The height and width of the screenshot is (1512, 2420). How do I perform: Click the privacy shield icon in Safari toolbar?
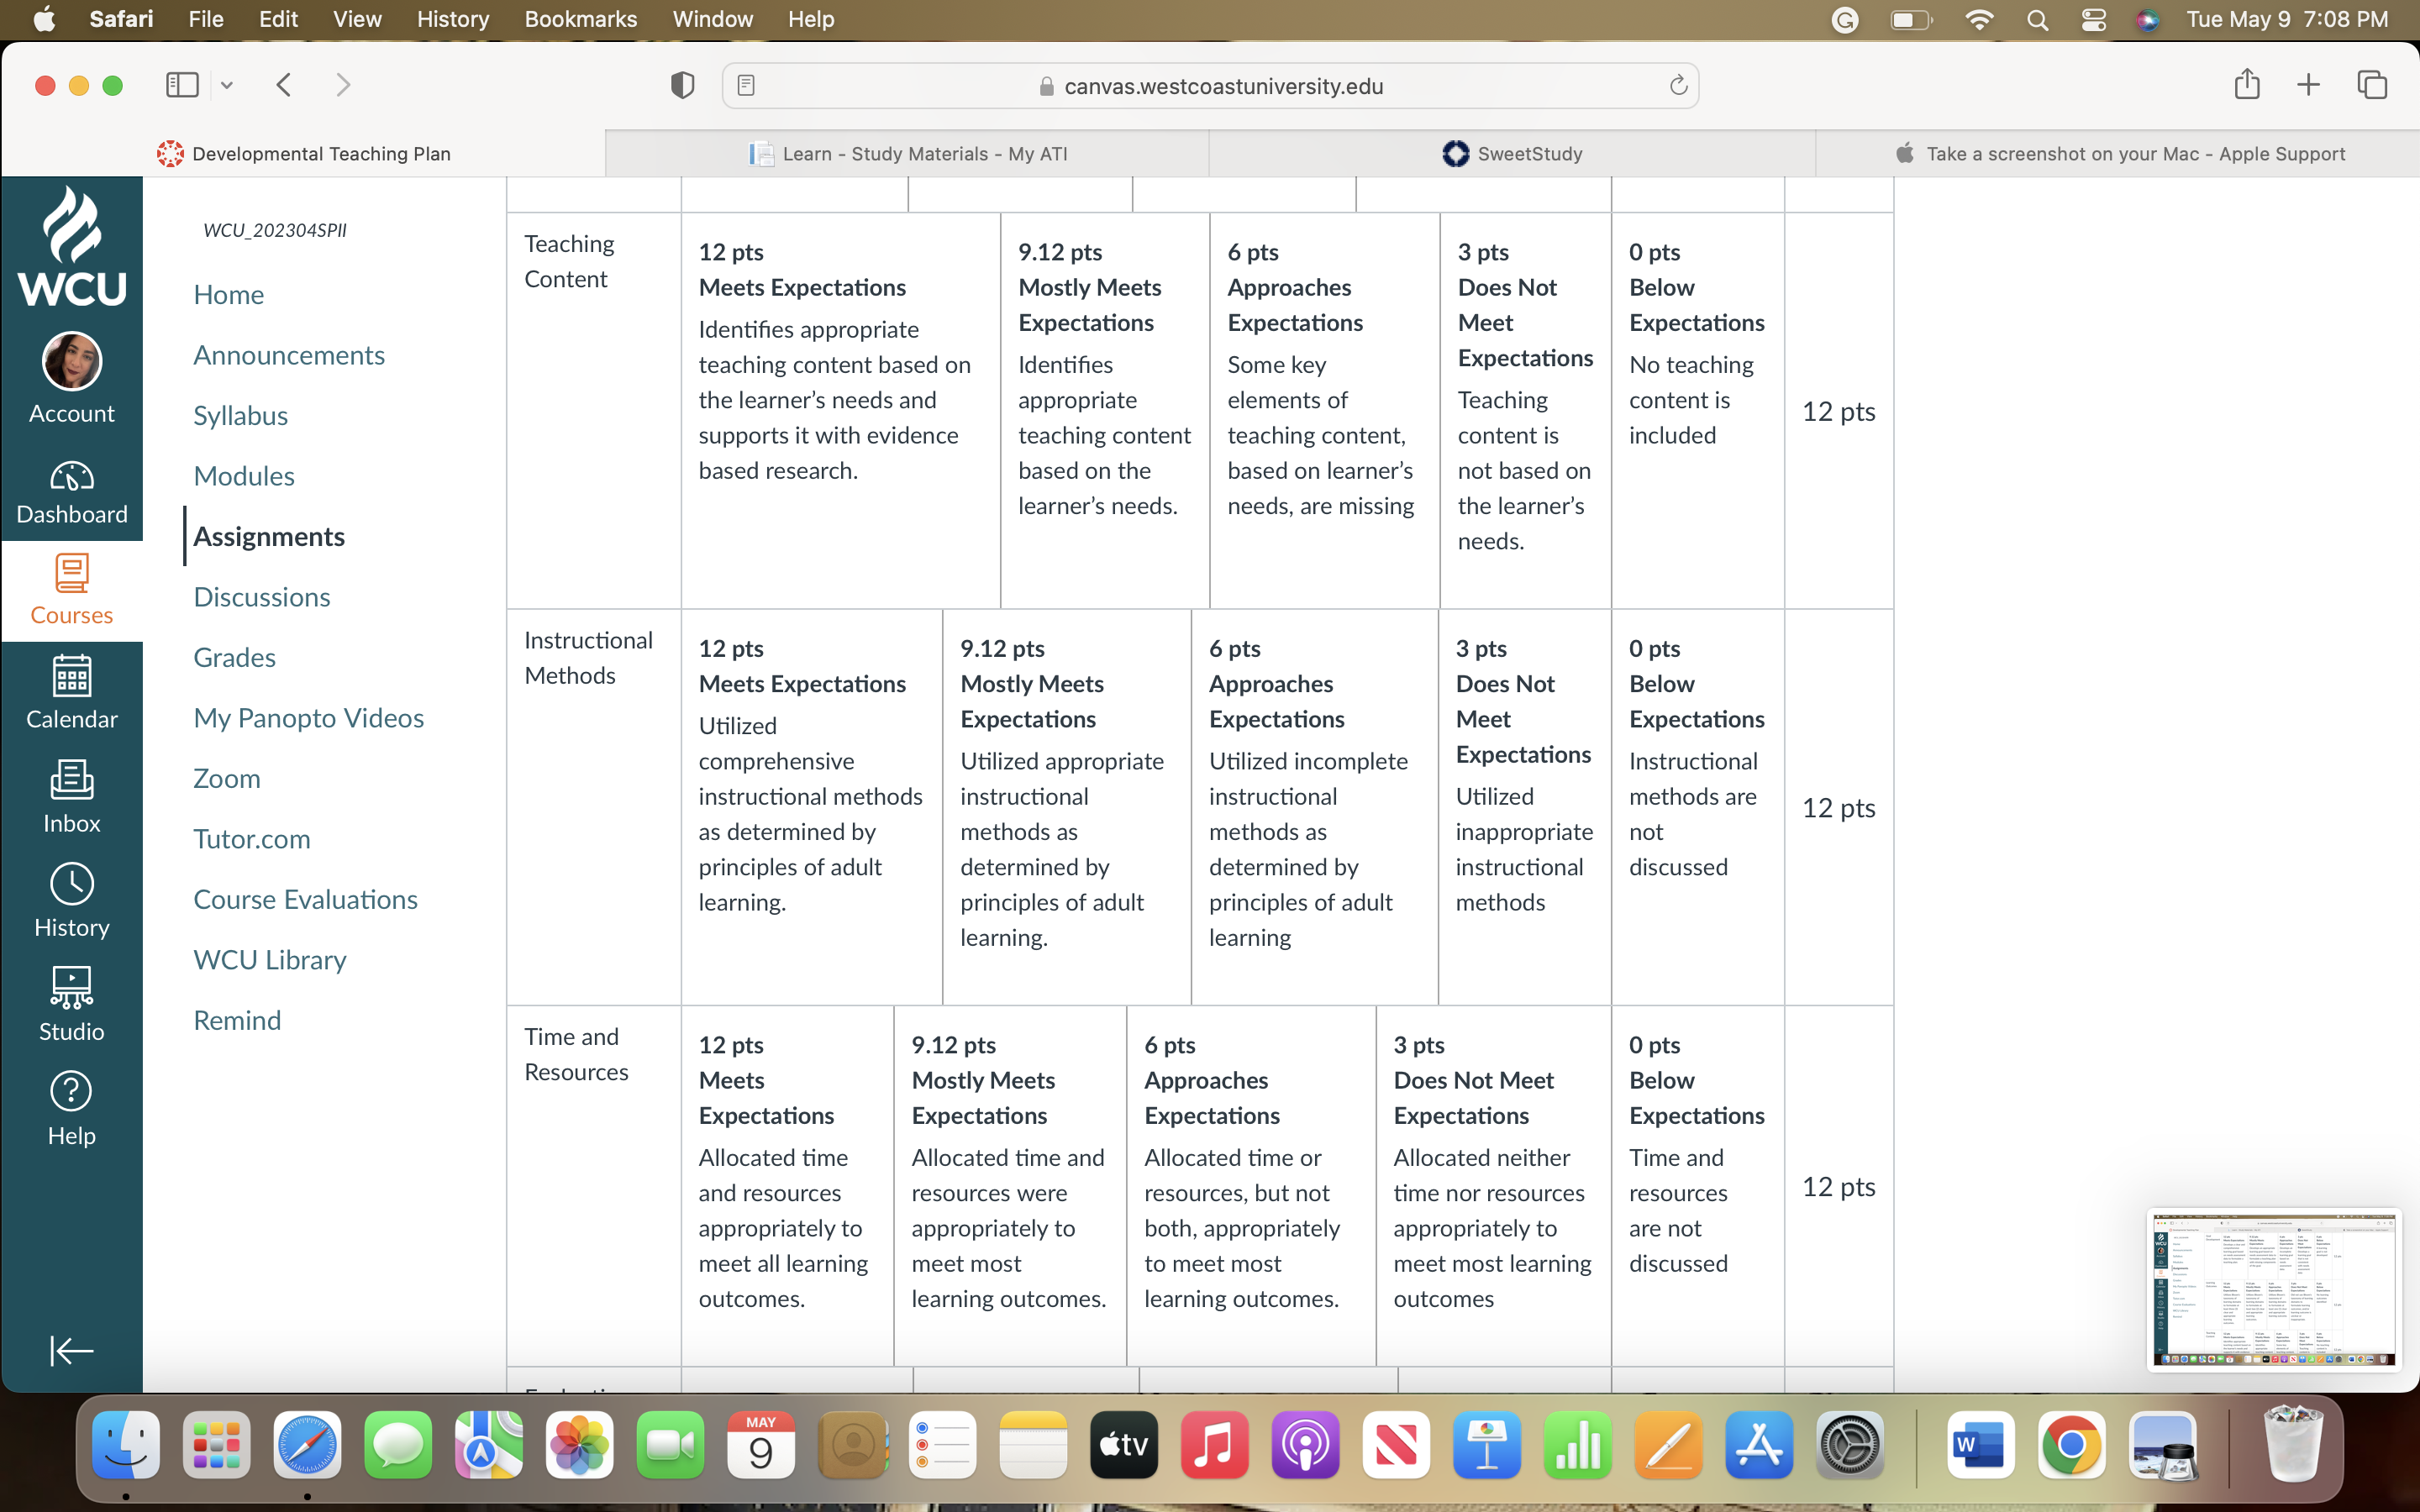pos(682,86)
